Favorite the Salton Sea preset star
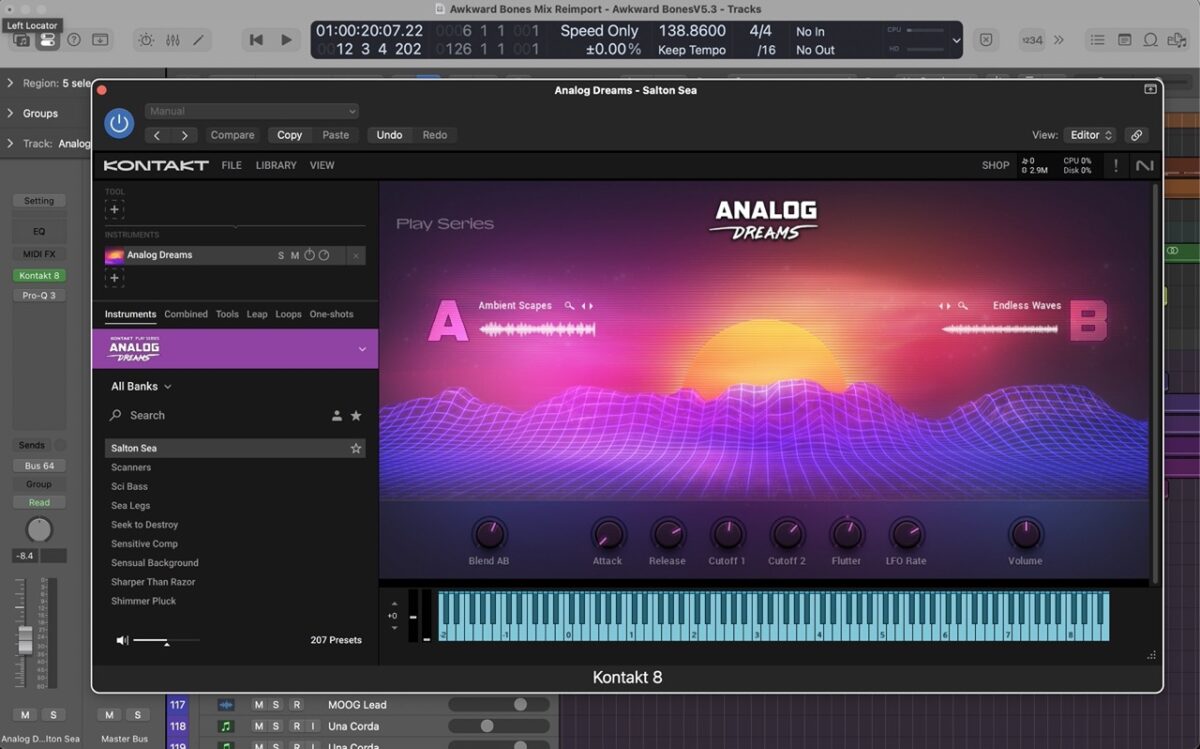Viewport: 1200px width, 749px height. click(x=355, y=449)
